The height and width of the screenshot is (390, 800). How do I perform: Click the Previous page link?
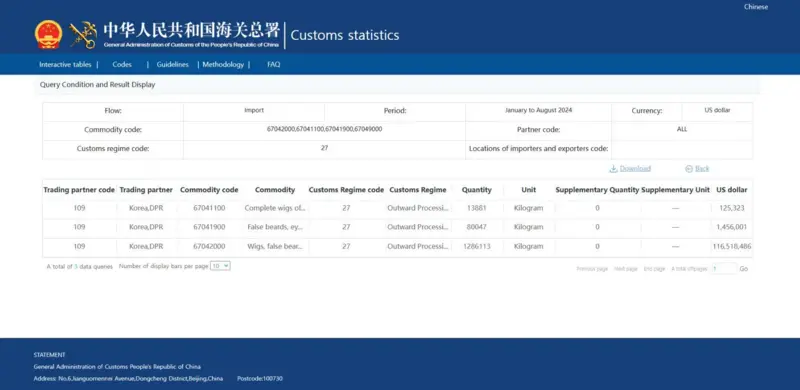pos(592,269)
